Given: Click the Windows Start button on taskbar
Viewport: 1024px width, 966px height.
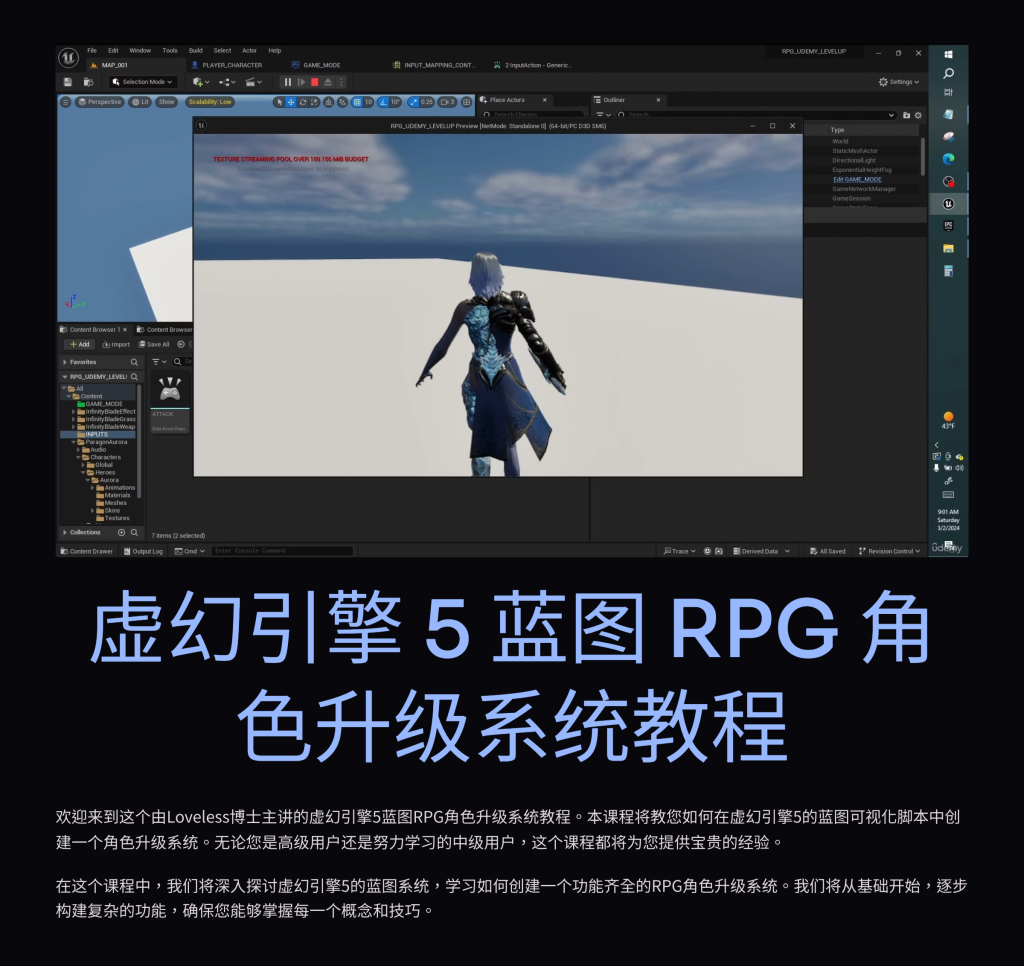Looking at the screenshot, I should click(948, 54).
